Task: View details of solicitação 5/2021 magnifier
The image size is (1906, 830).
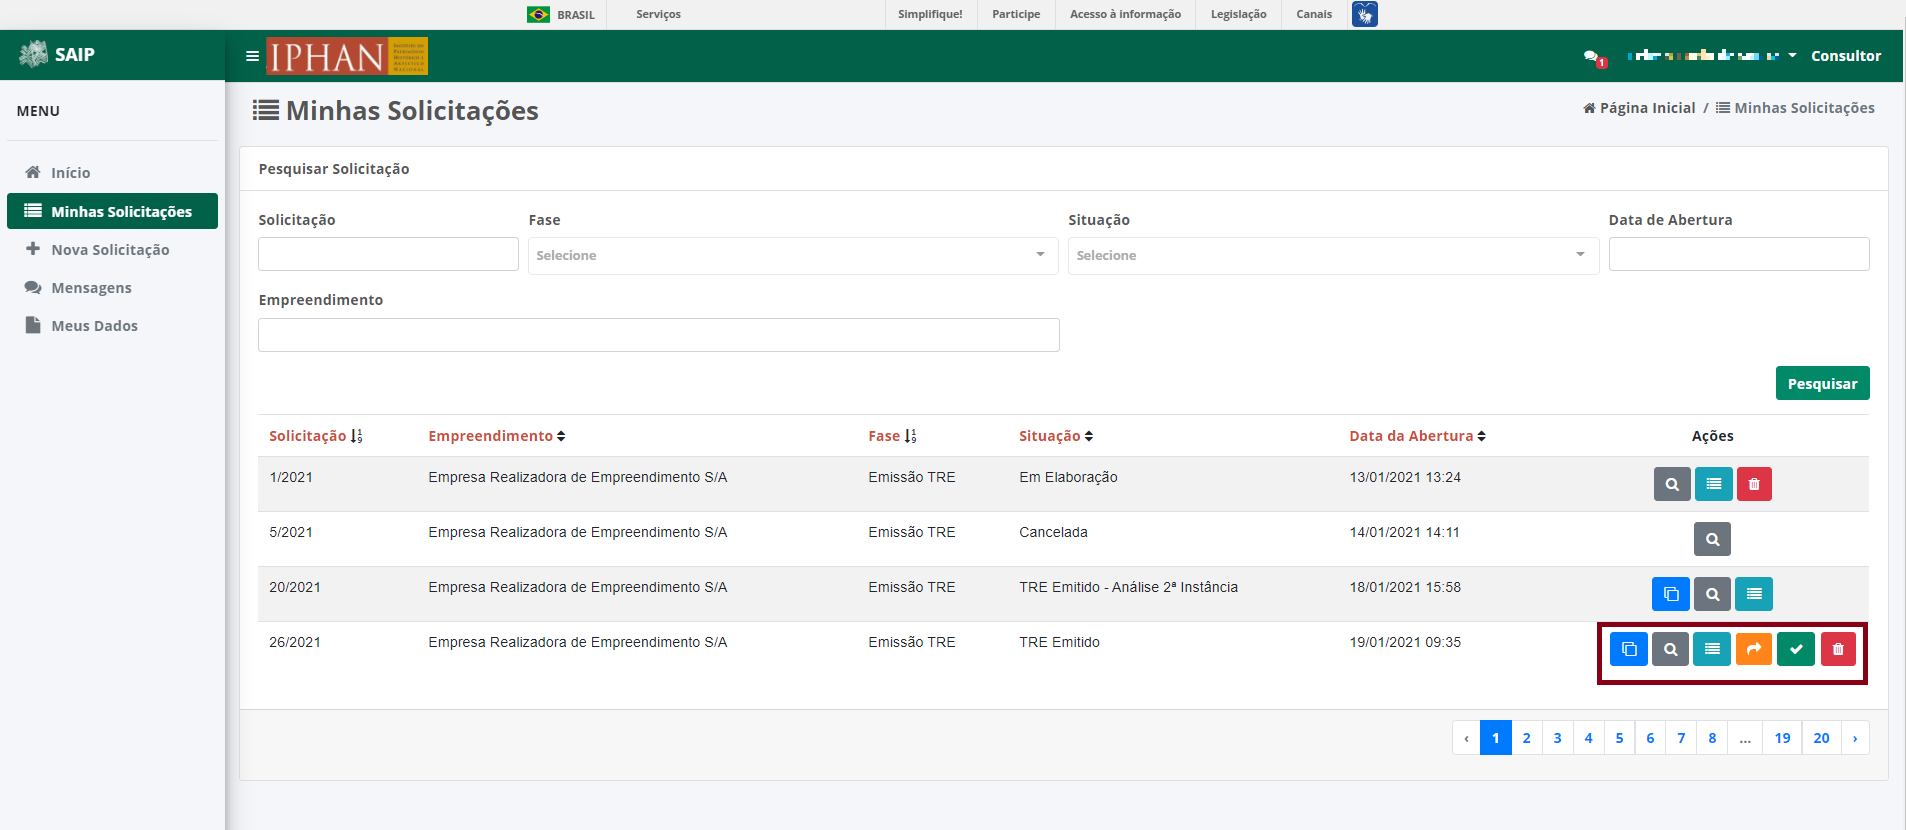Action: click(x=1712, y=539)
